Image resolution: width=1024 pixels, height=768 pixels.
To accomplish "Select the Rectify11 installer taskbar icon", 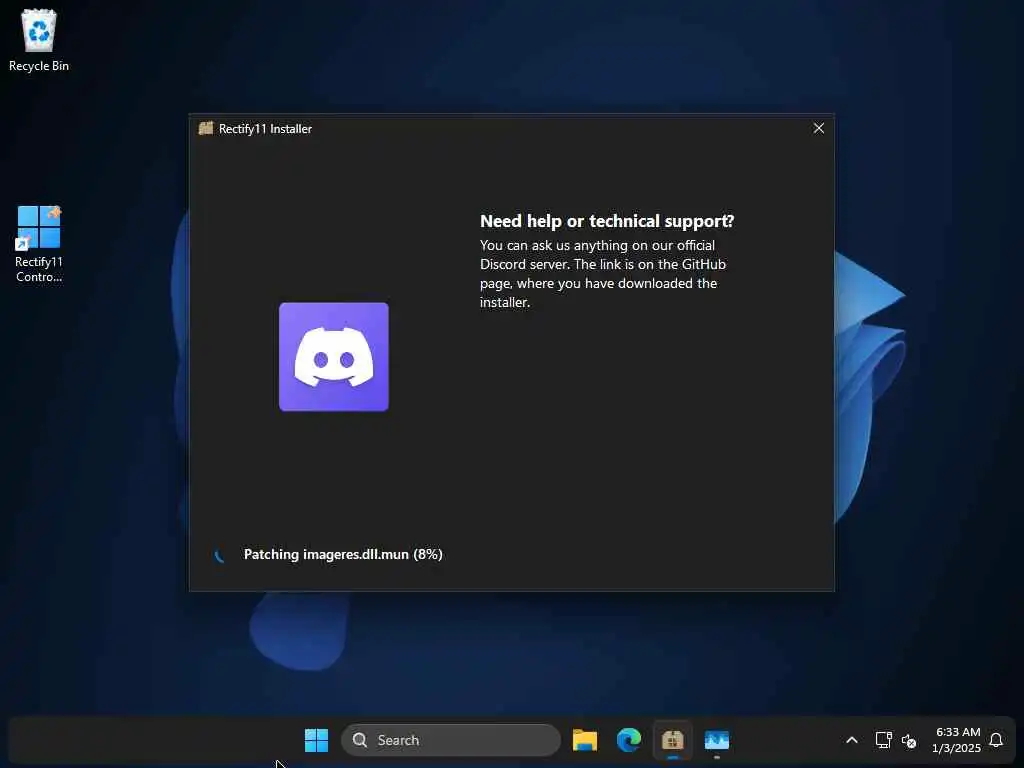I will (x=673, y=740).
